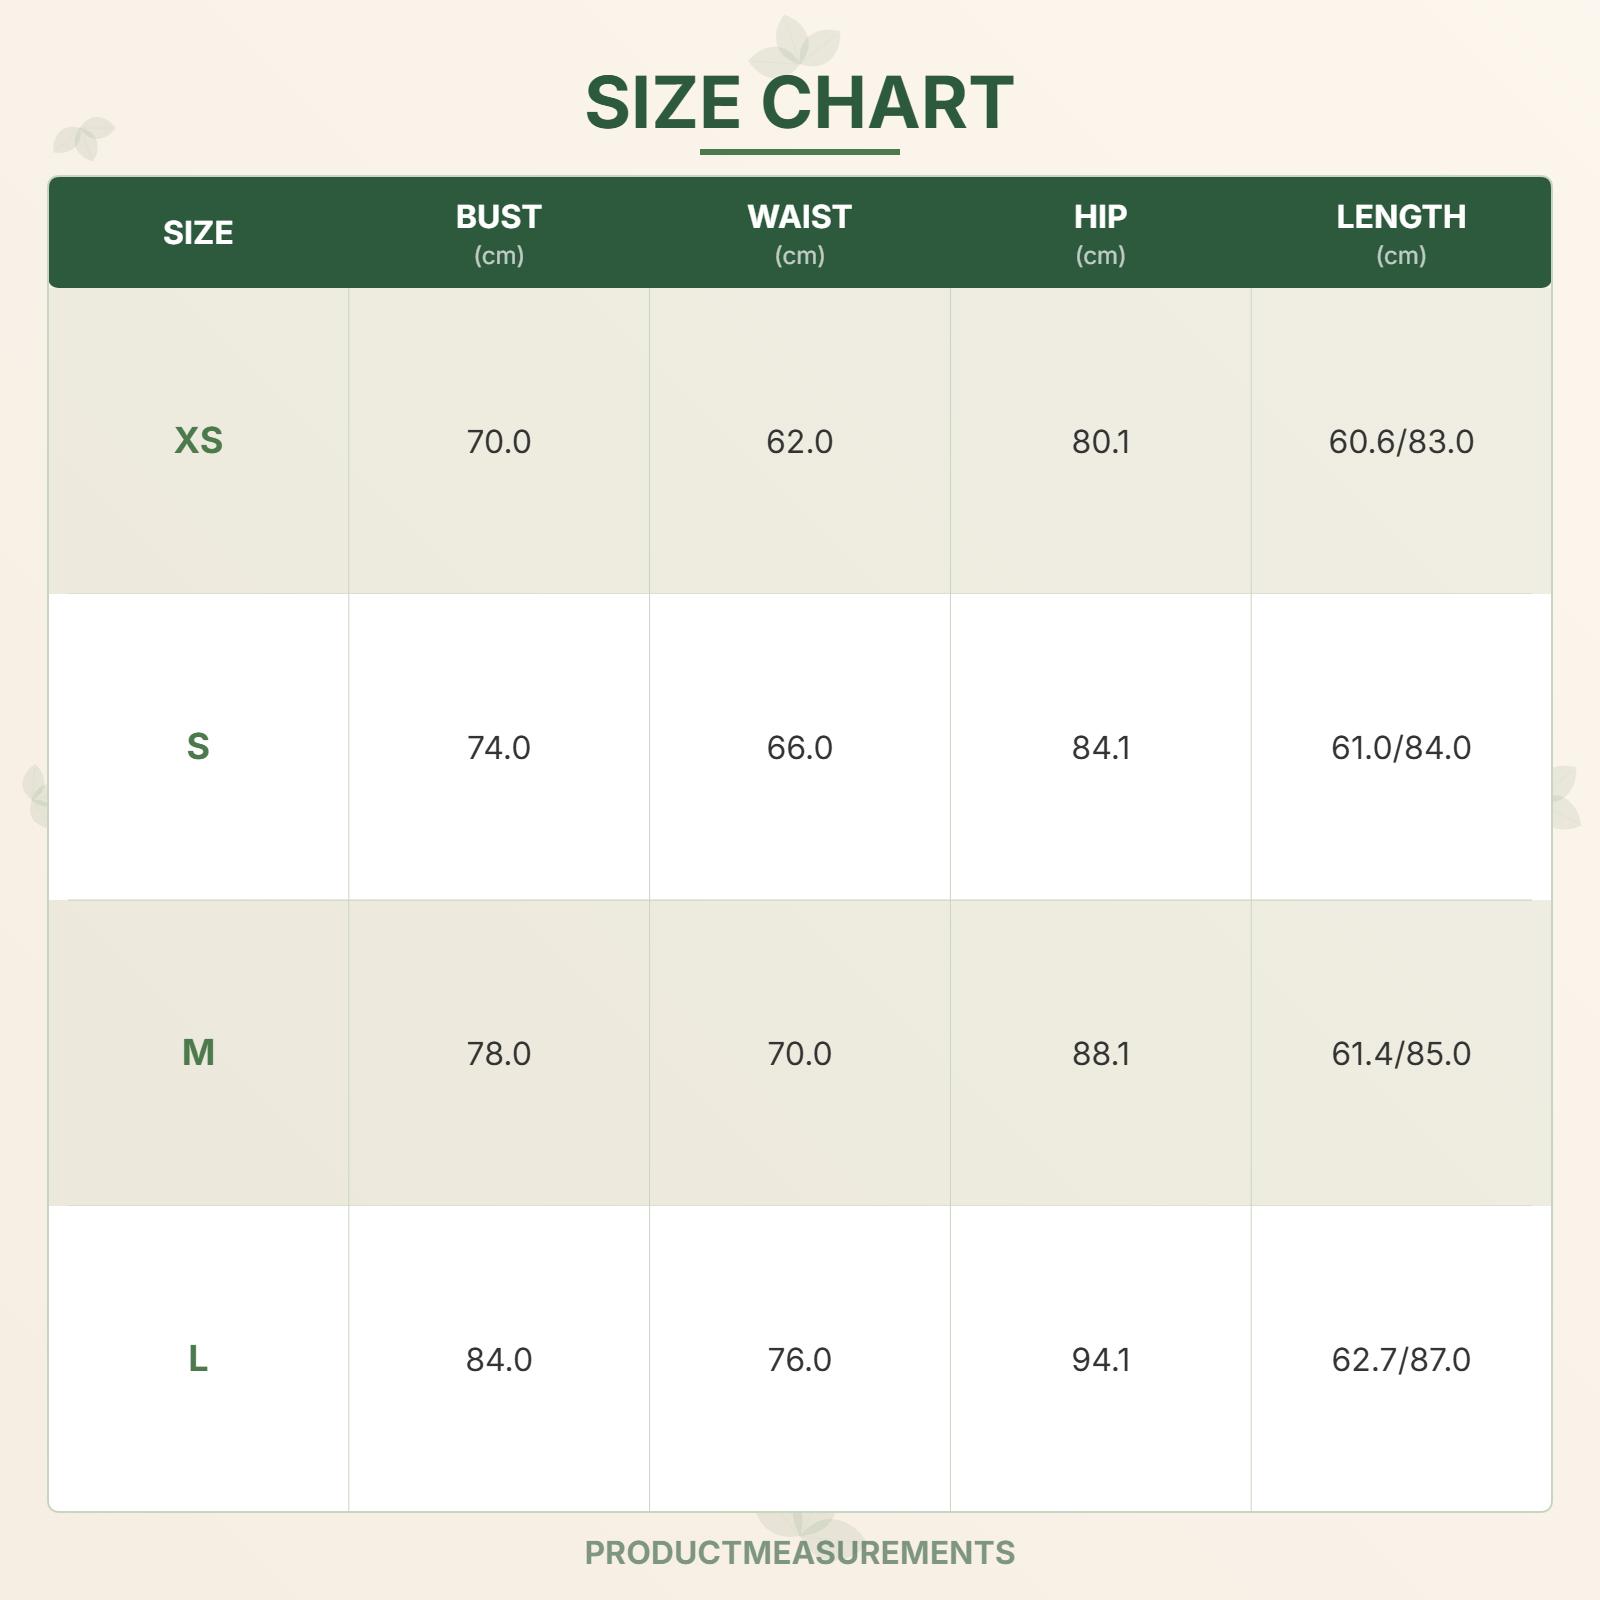The height and width of the screenshot is (1600, 1600).
Task: Click XS length value 60.6/83.0
Action: 1400,441
